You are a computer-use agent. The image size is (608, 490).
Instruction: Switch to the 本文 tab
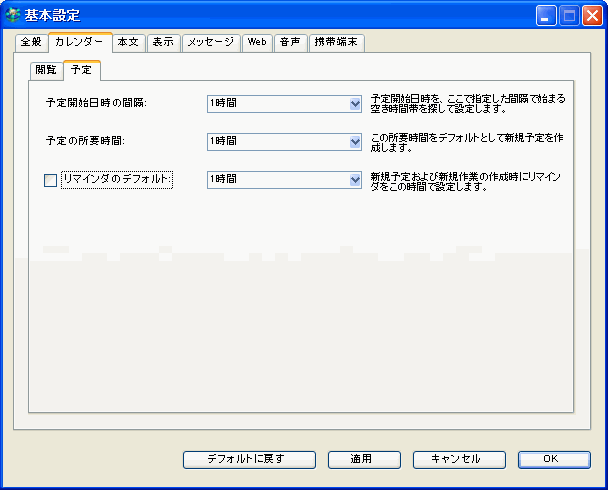click(x=129, y=42)
